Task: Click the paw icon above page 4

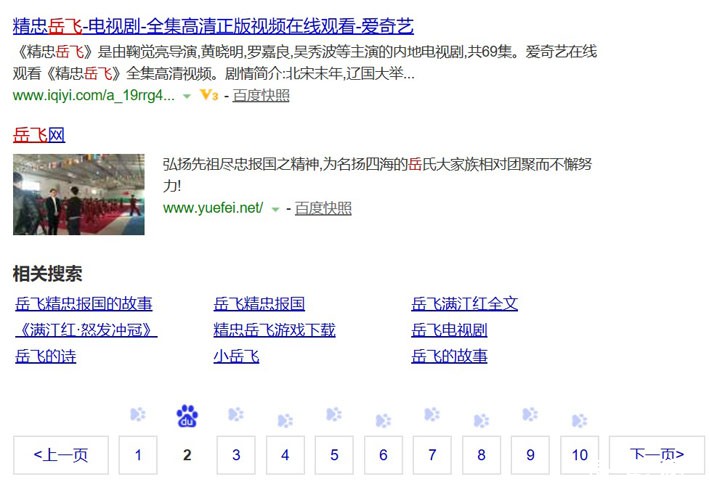Action: pos(285,421)
